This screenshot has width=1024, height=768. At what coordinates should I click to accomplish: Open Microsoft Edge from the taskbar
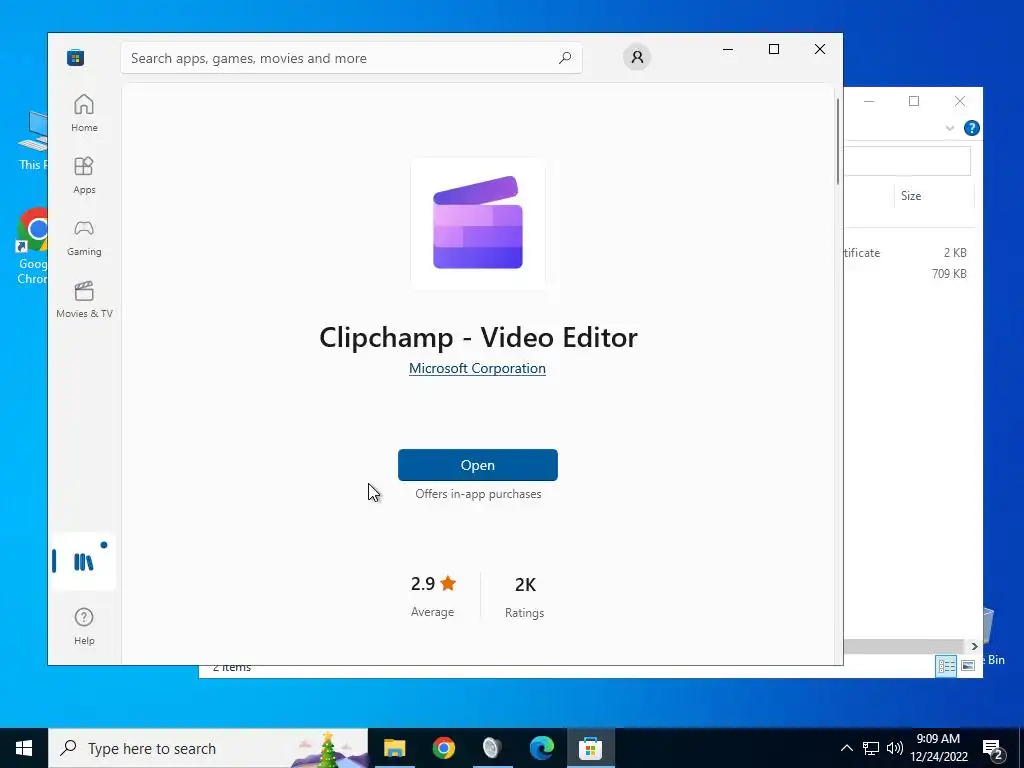pos(541,748)
